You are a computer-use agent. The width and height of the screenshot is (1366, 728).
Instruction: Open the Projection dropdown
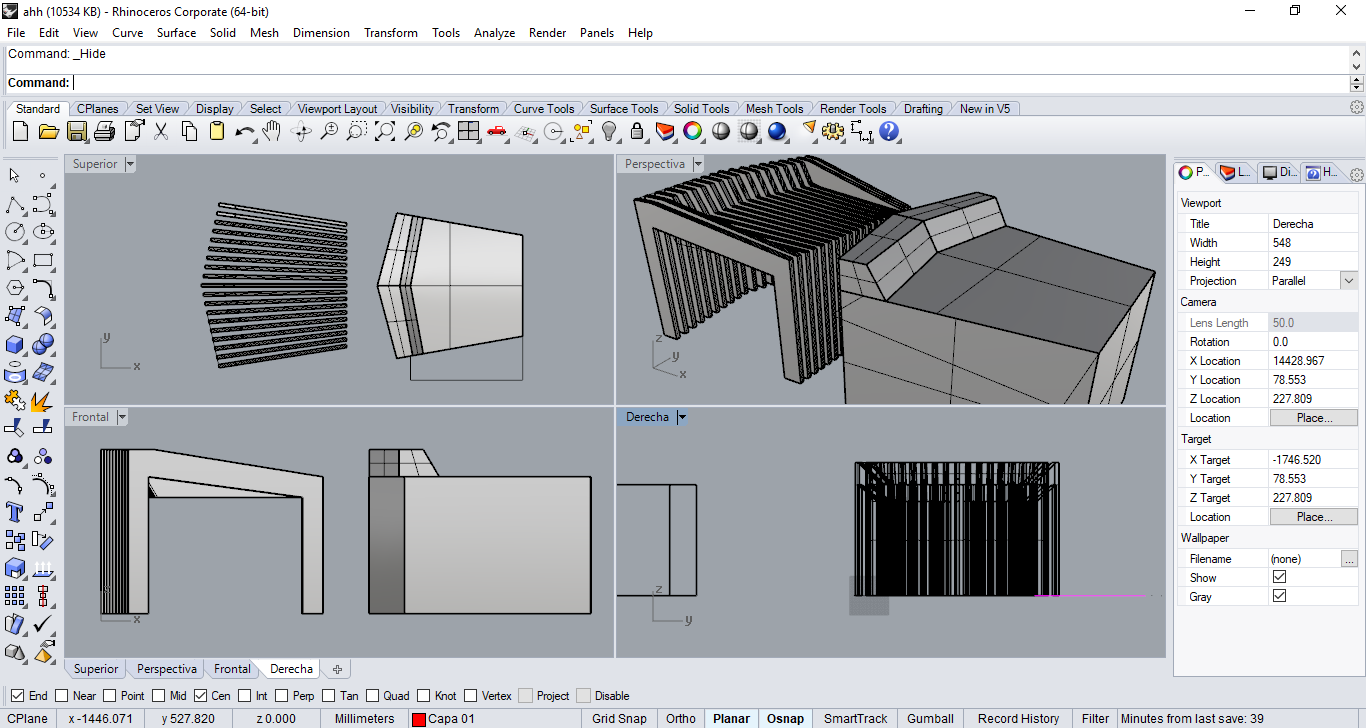coord(1348,281)
